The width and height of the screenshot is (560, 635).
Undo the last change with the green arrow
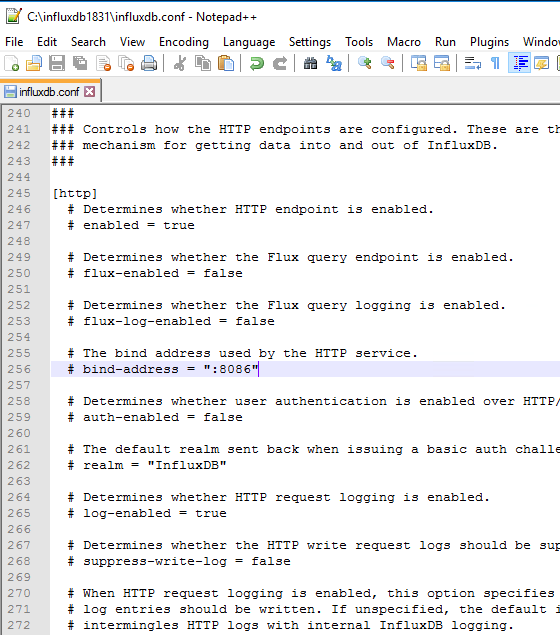[257, 64]
